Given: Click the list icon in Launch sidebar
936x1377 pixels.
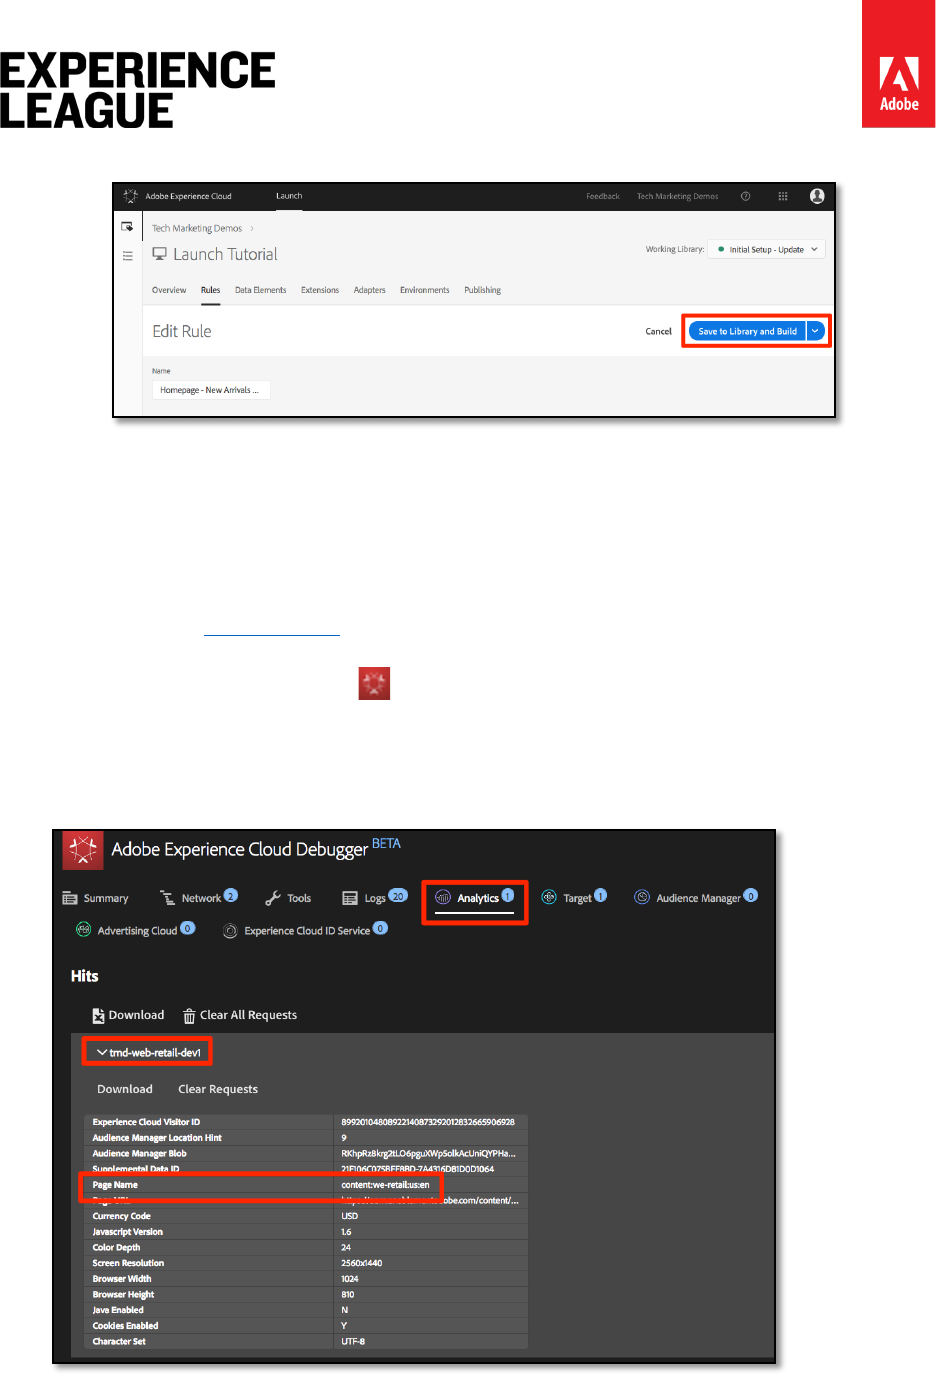Looking at the screenshot, I should 127,256.
